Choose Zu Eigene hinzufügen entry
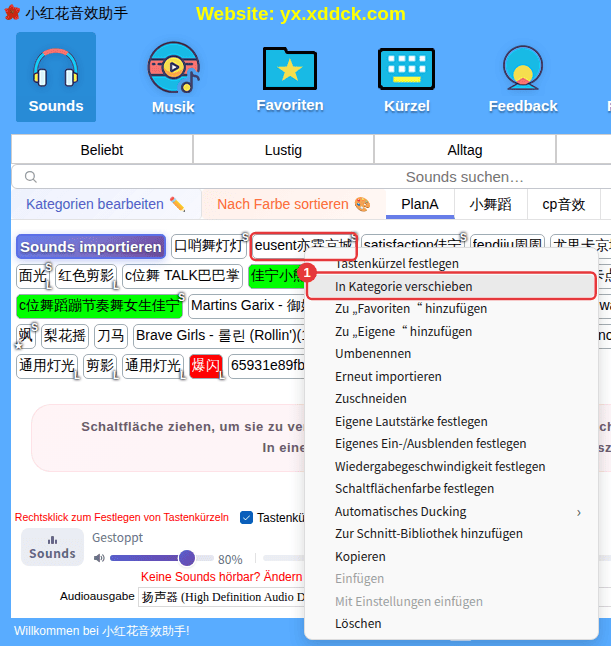The width and height of the screenshot is (611, 646). tap(451, 331)
